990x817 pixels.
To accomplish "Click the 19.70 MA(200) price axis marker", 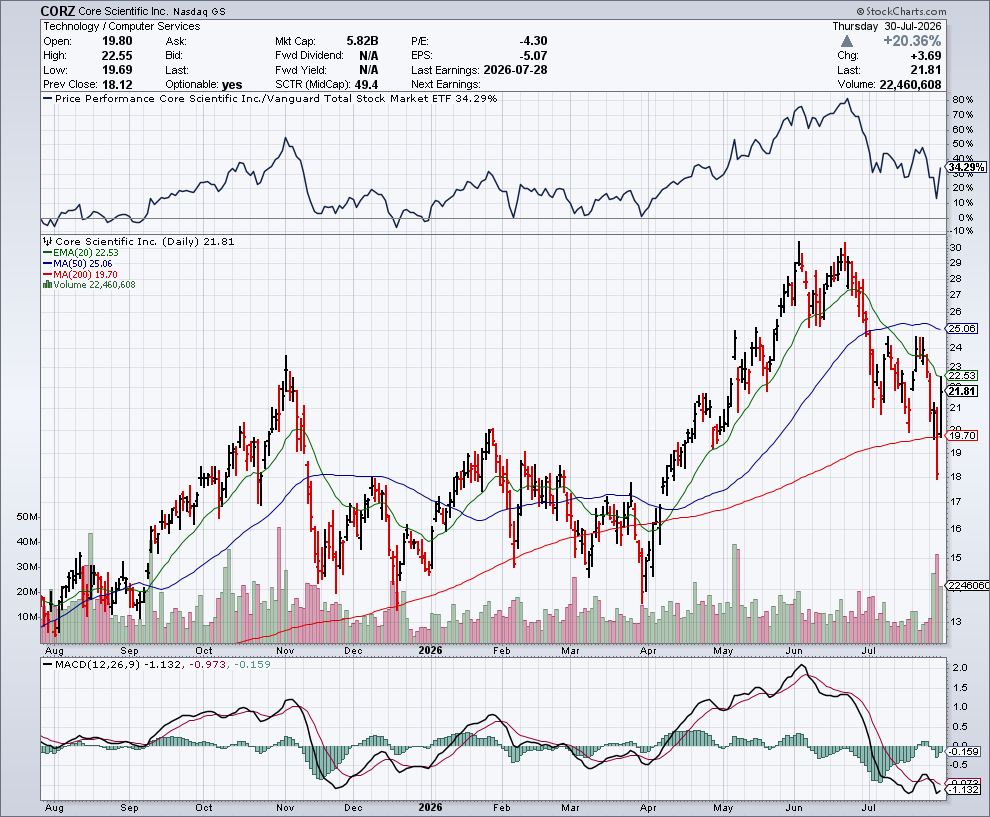I will [963, 436].
